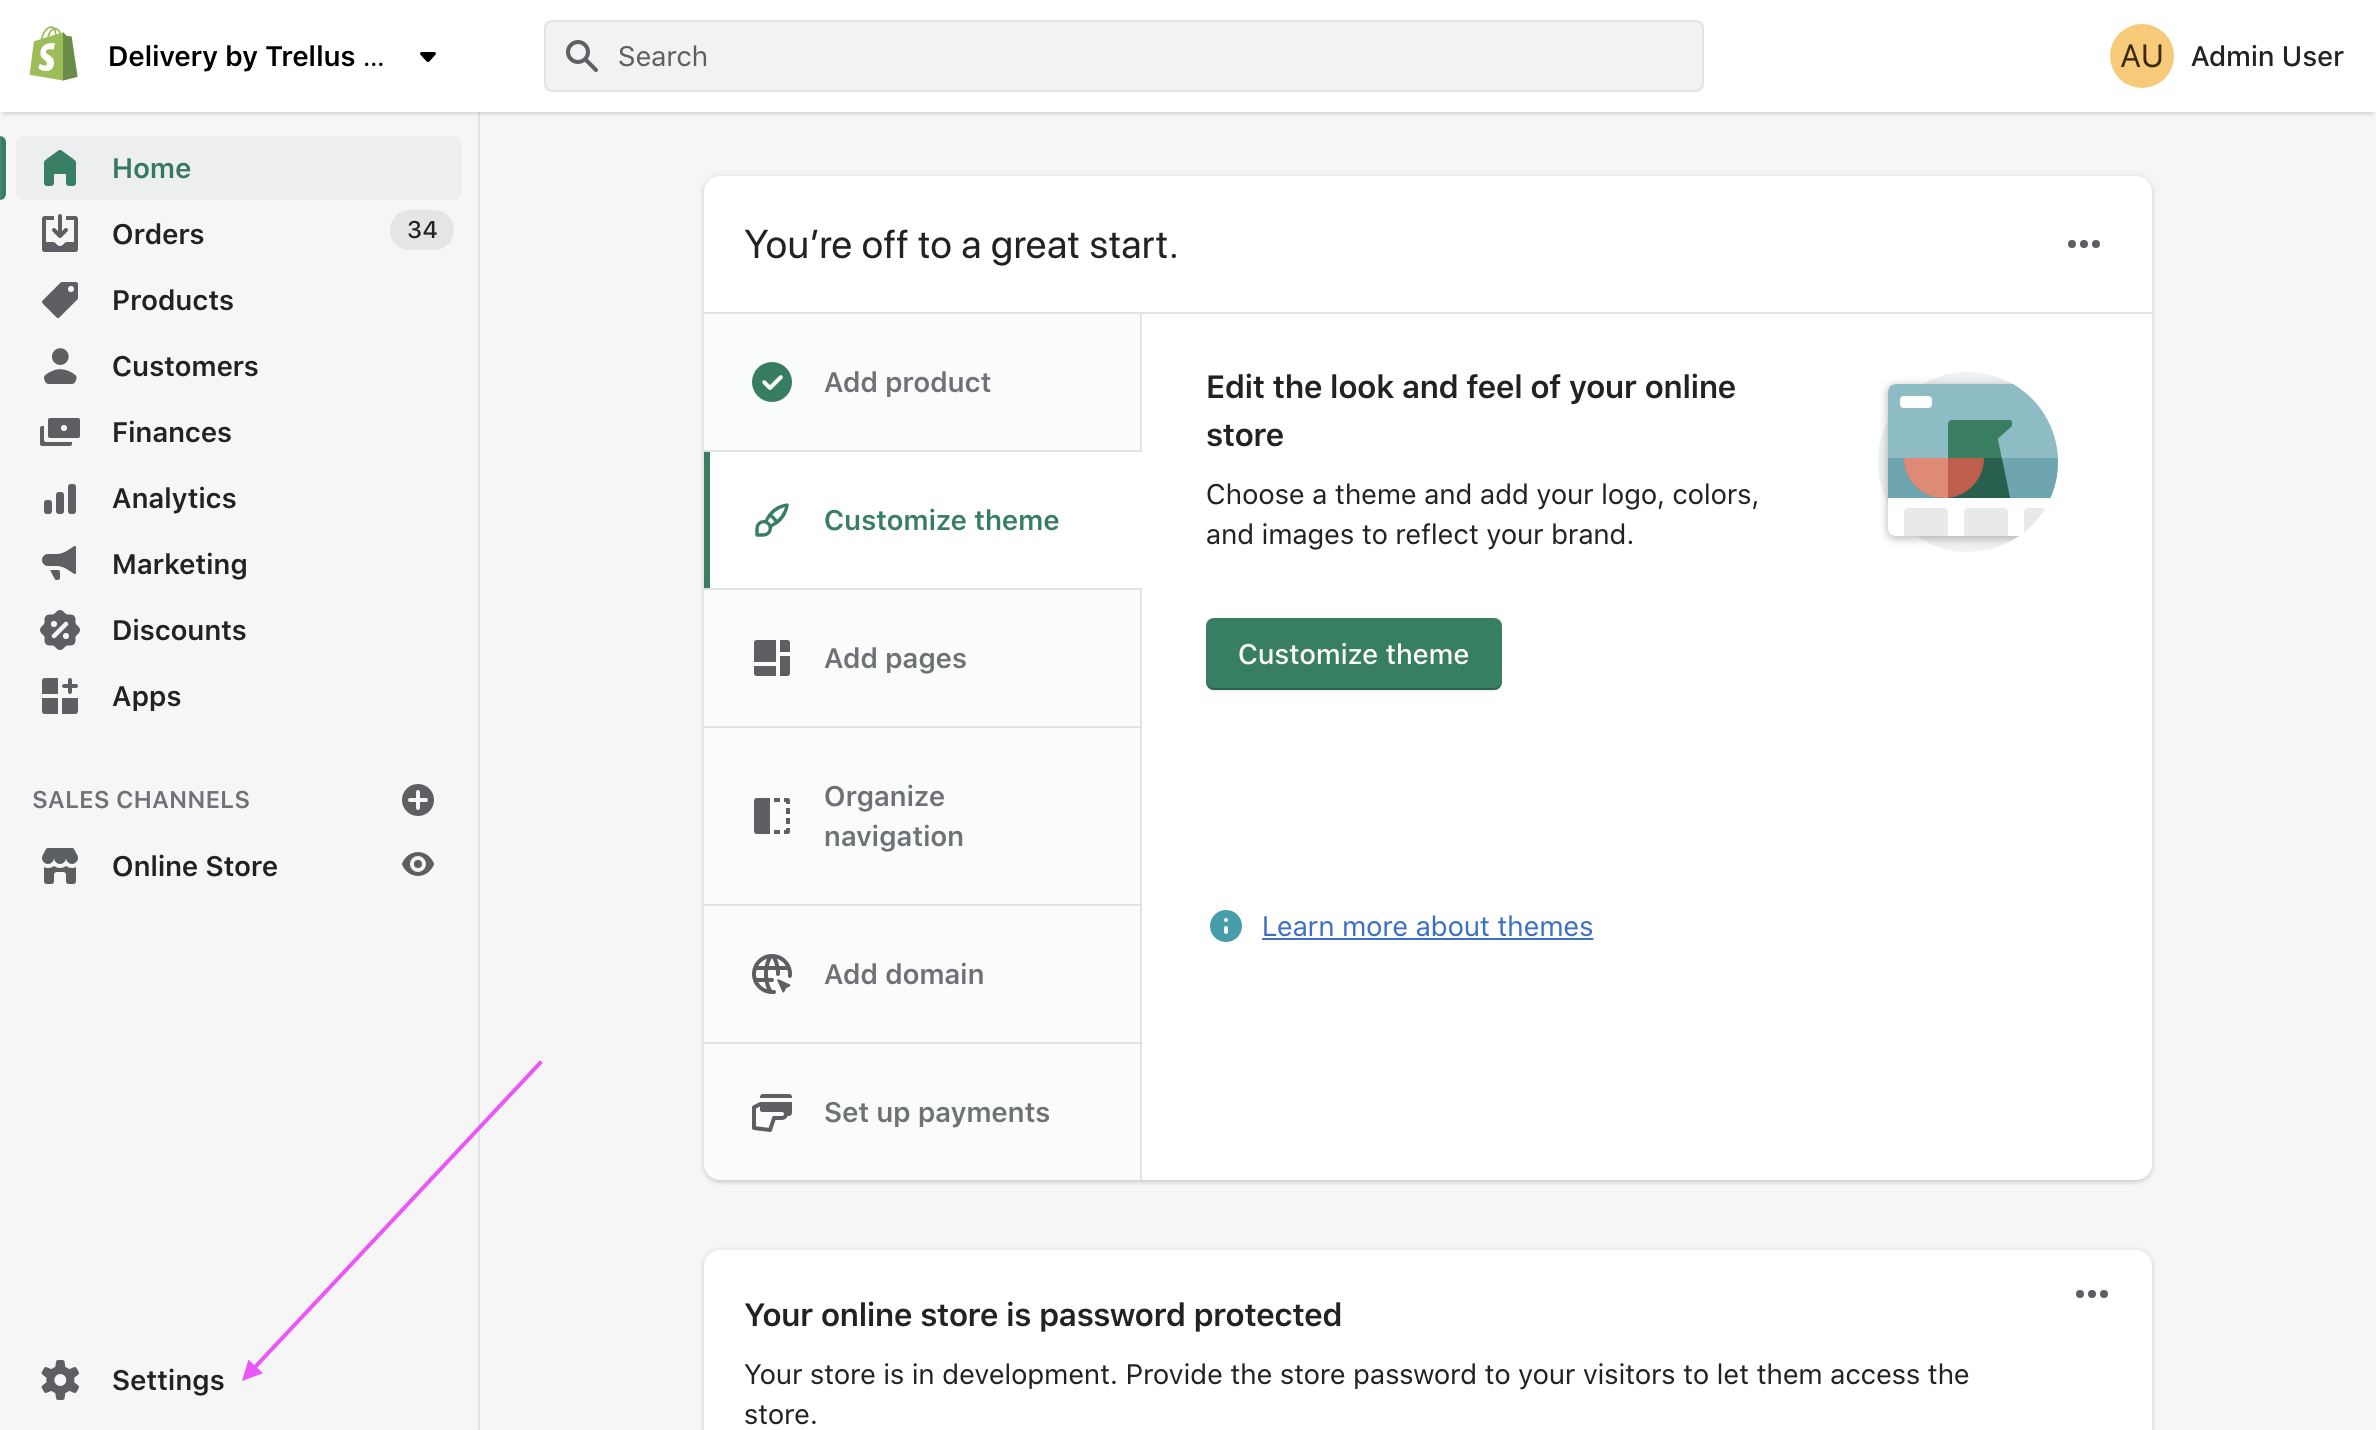
Task: Click the Analytics bar chart icon
Action: tap(60, 498)
